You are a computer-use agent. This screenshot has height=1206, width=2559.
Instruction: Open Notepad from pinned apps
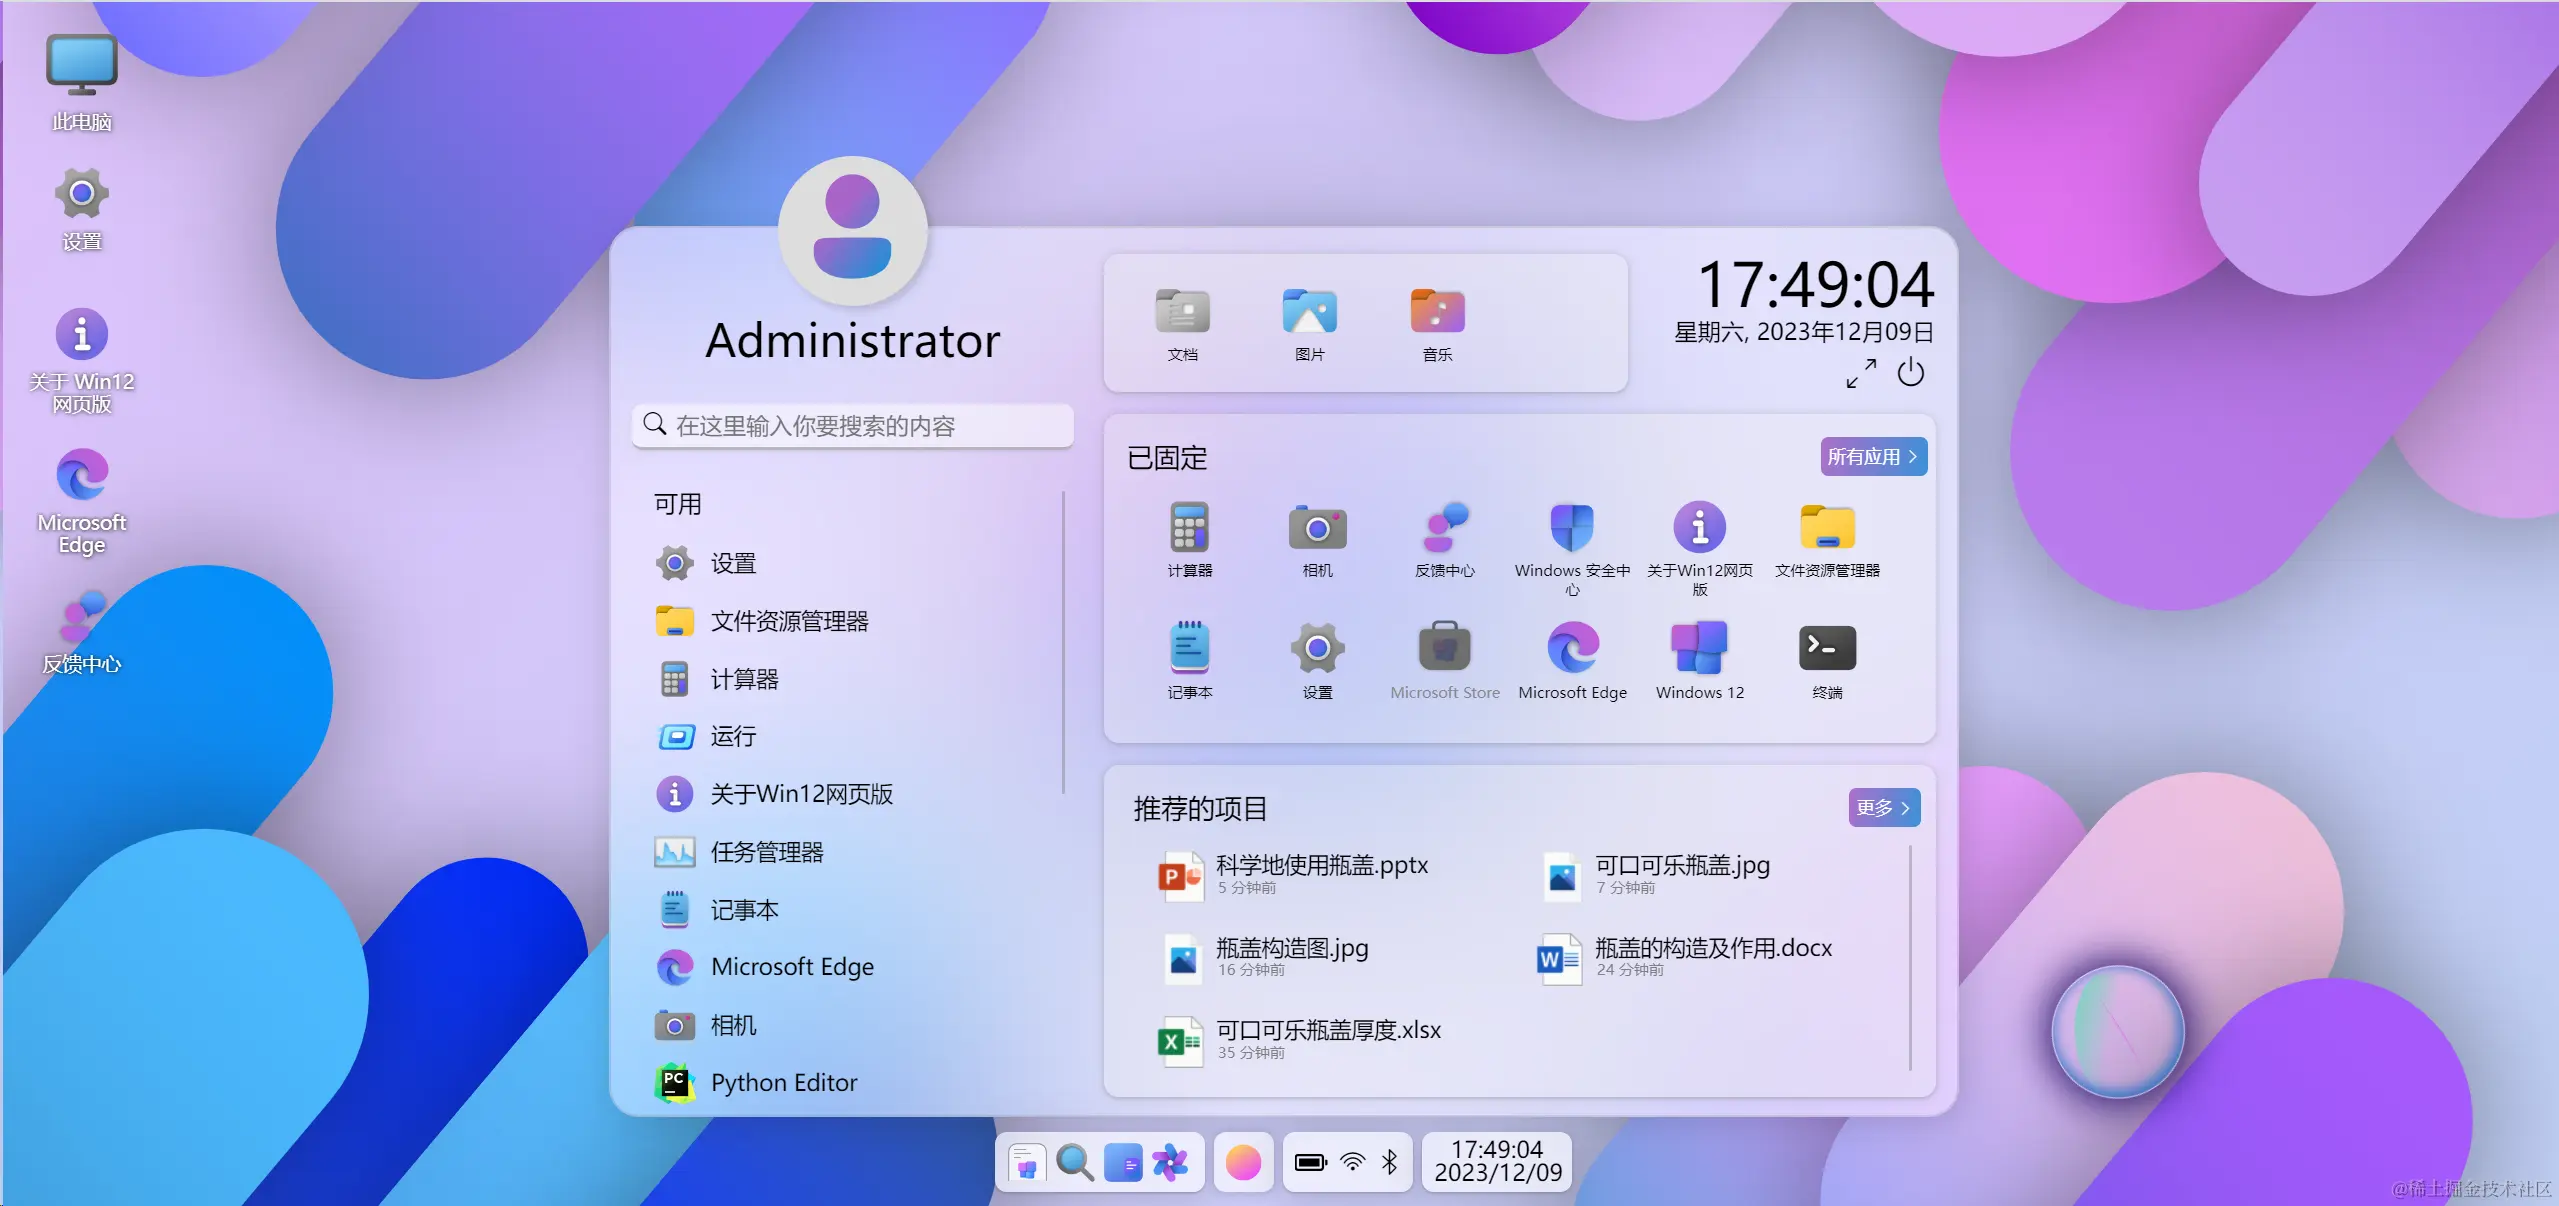(1189, 649)
